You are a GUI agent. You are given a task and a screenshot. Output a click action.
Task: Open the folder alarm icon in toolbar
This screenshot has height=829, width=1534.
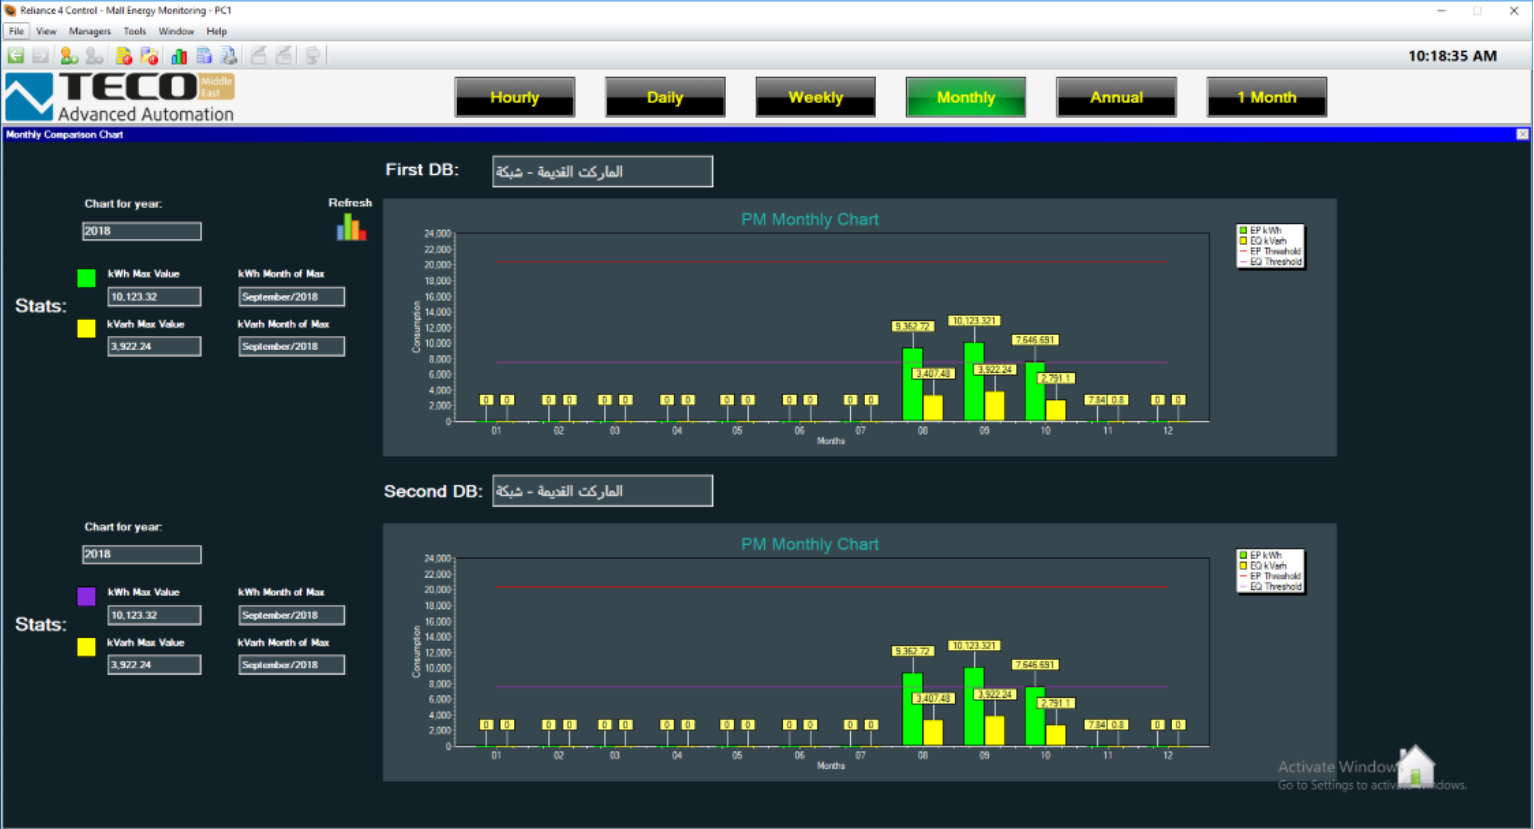pyautogui.click(x=149, y=56)
